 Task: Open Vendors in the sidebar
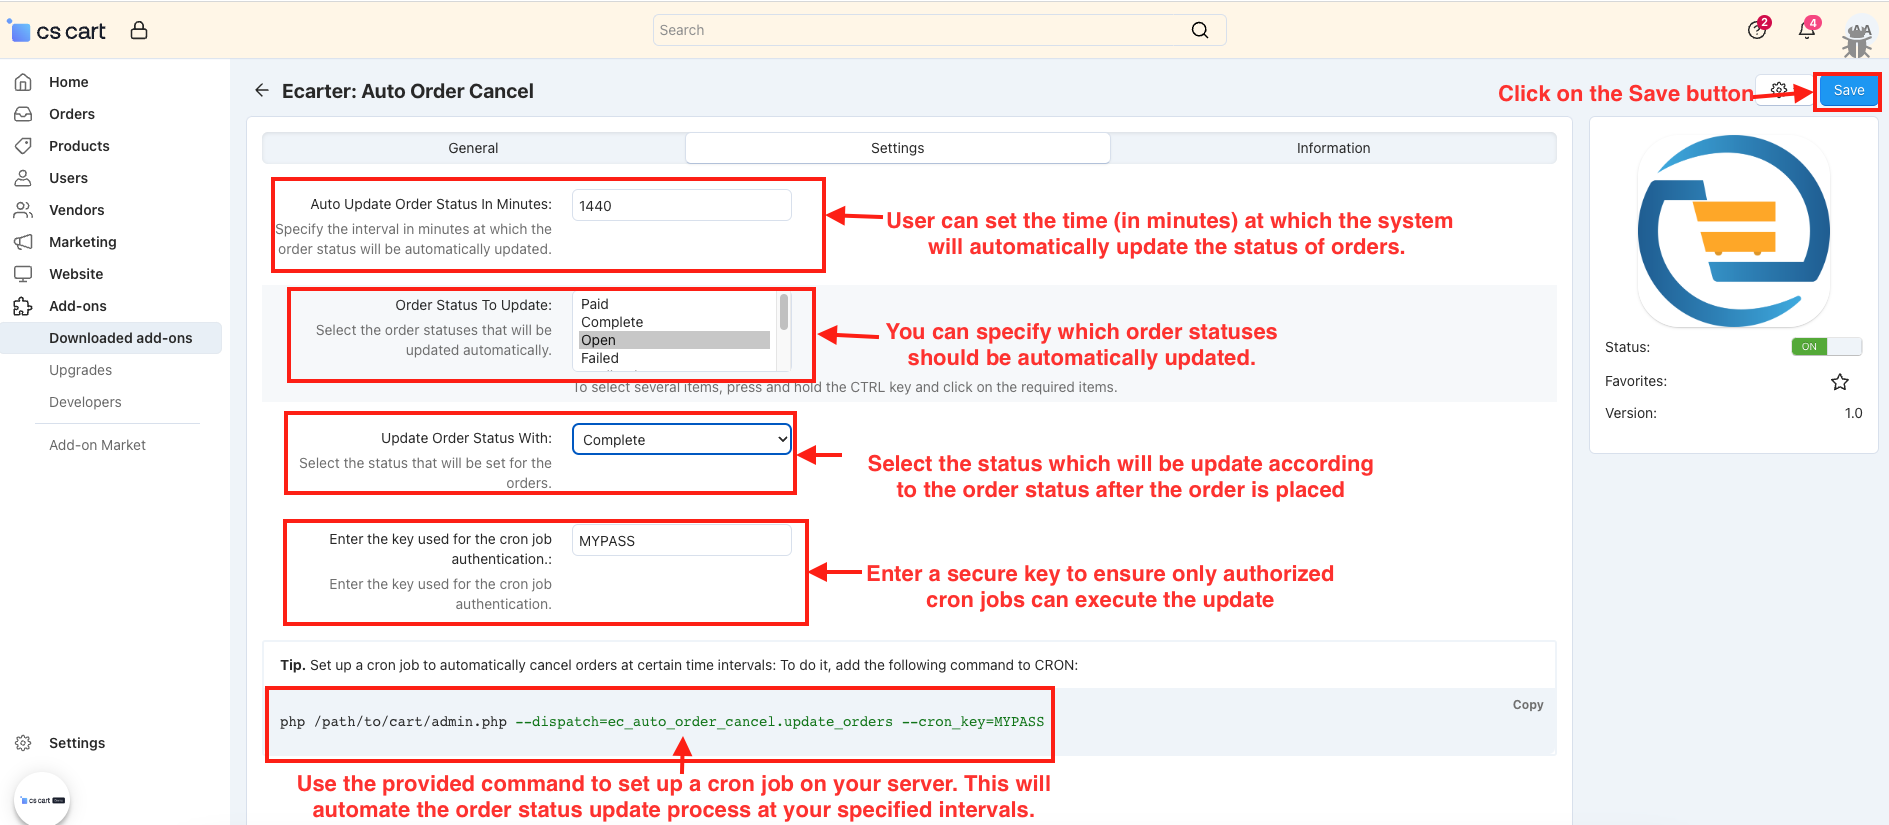[x=76, y=210]
